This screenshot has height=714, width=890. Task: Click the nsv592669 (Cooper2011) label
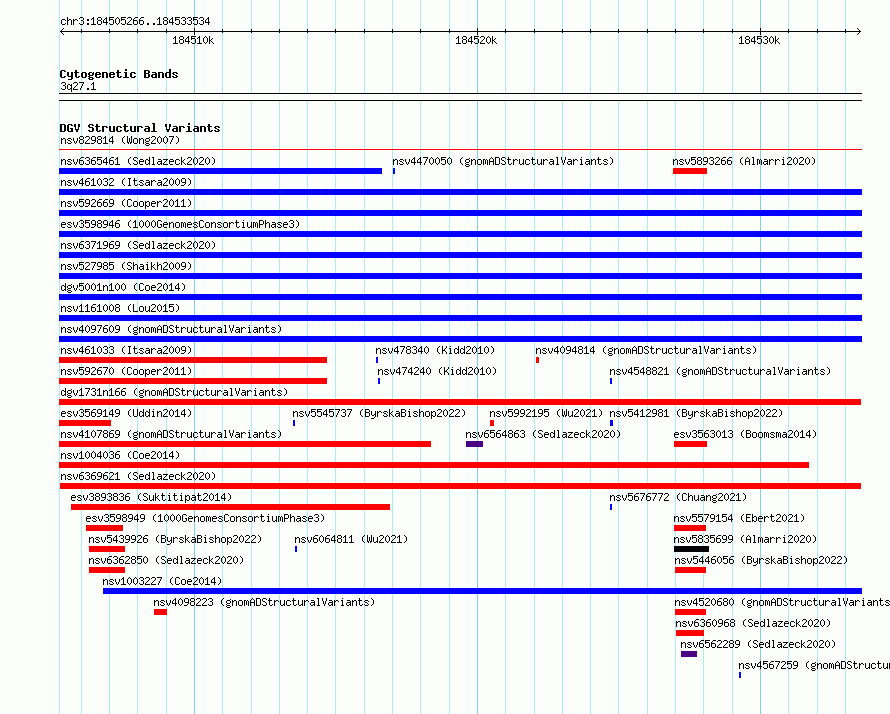pyautogui.click(x=126, y=203)
